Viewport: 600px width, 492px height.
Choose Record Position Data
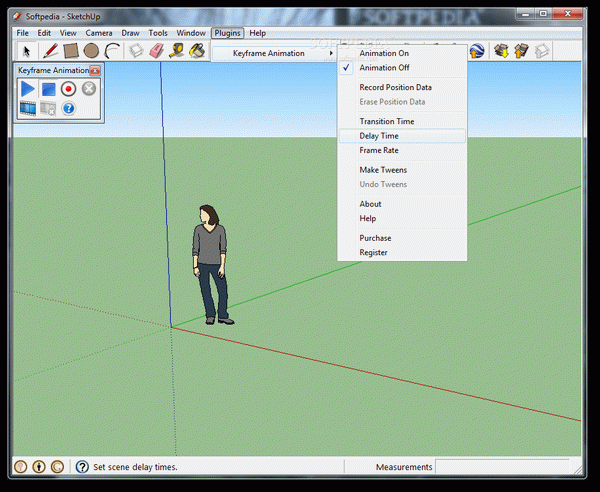(402, 87)
